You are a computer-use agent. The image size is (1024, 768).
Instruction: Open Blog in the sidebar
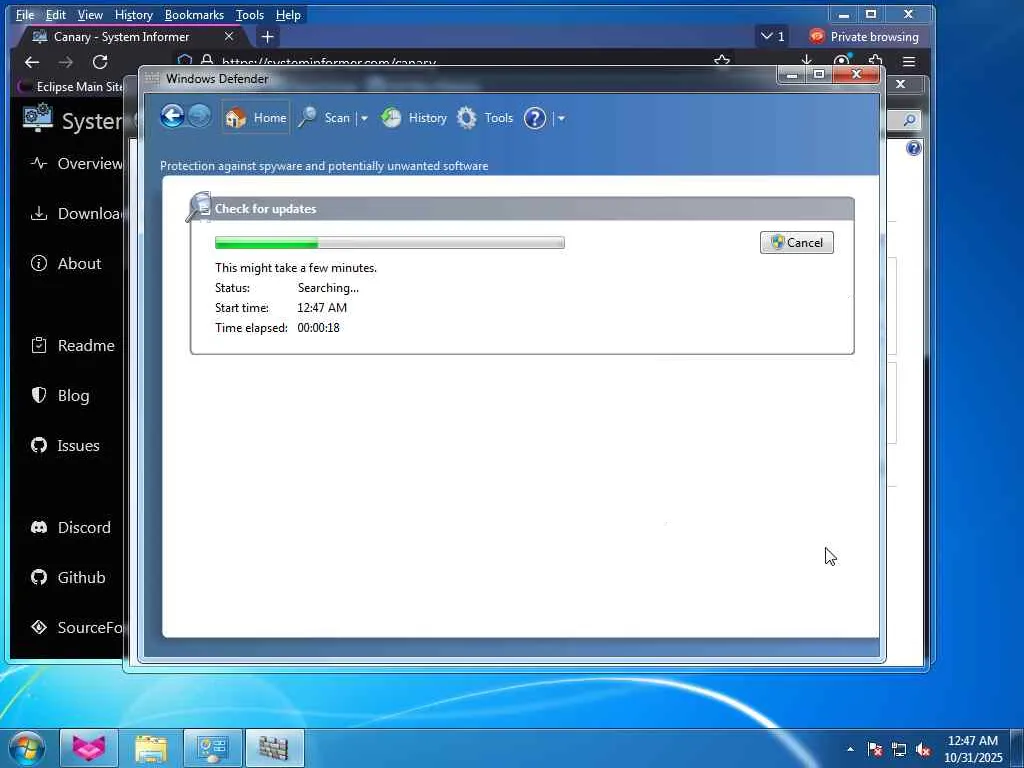click(x=59, y=395)
